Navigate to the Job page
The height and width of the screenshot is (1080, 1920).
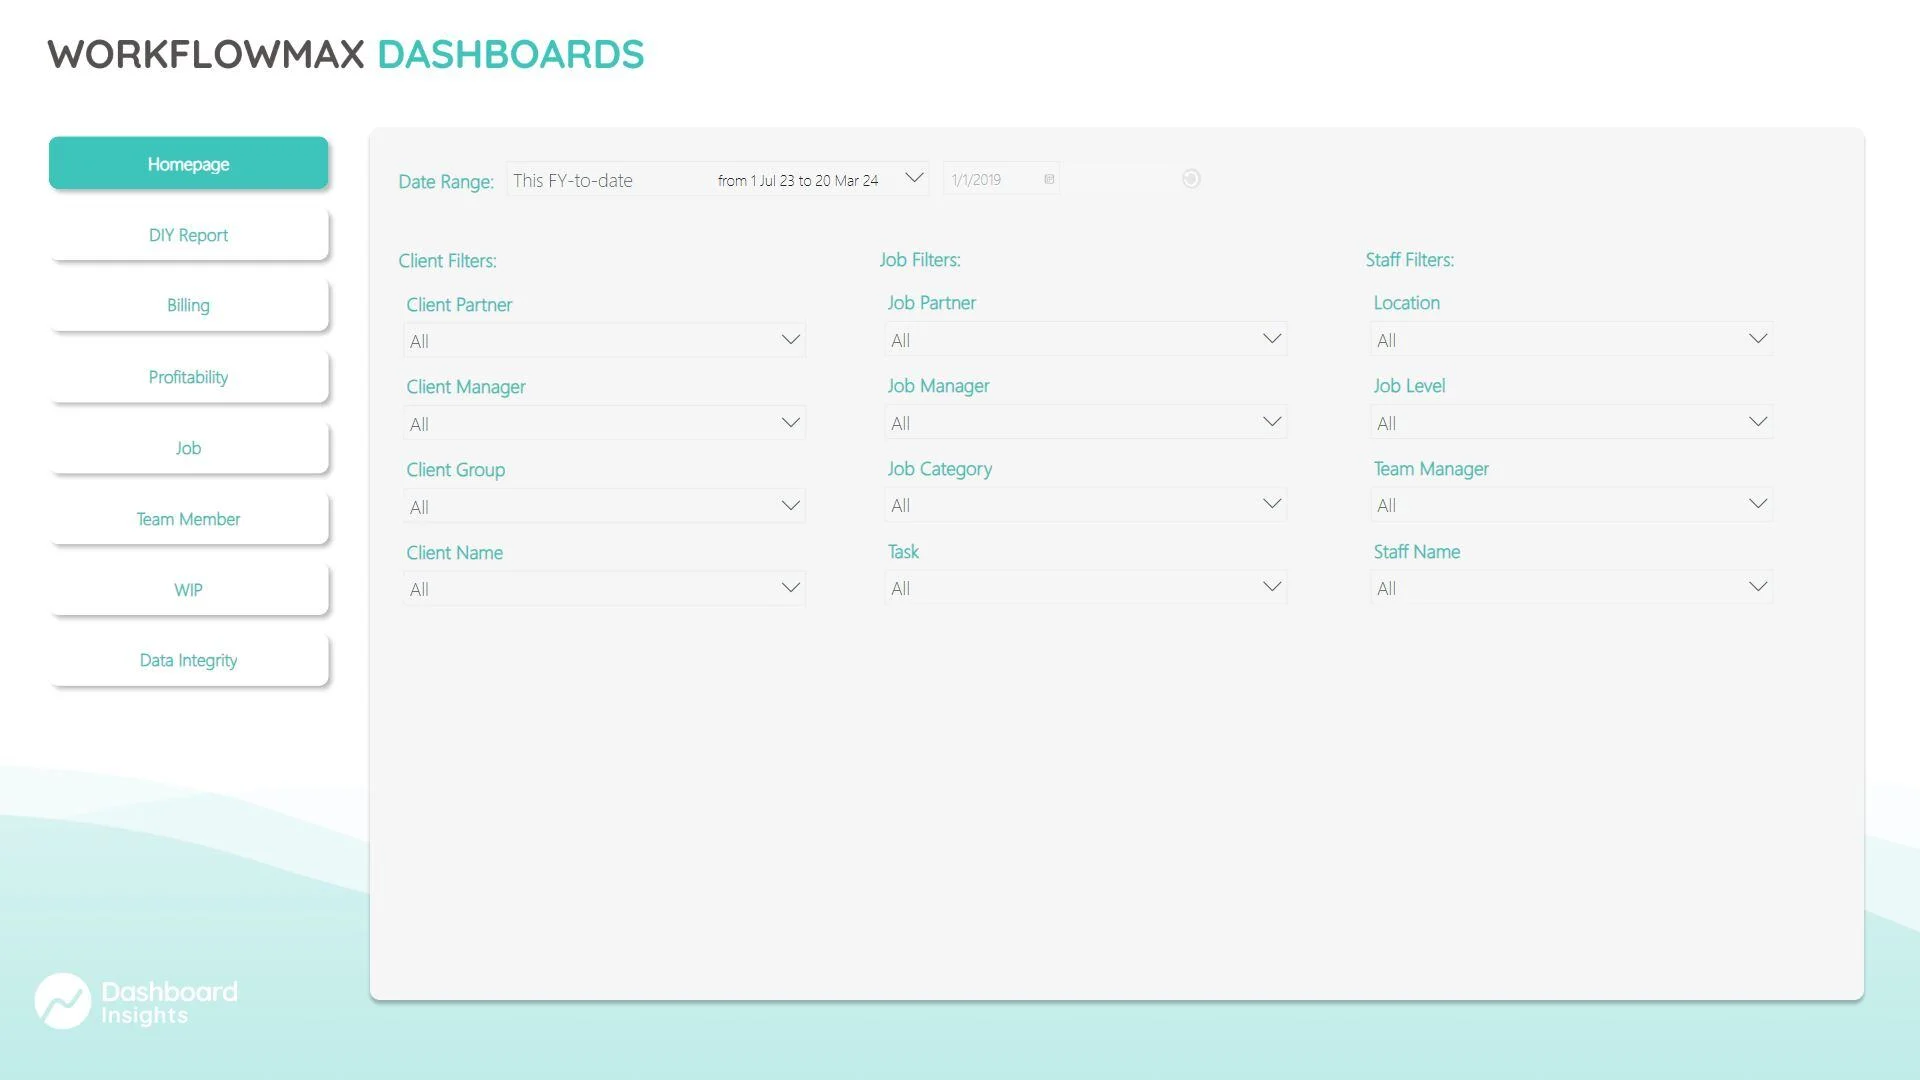tap(188, 447)
